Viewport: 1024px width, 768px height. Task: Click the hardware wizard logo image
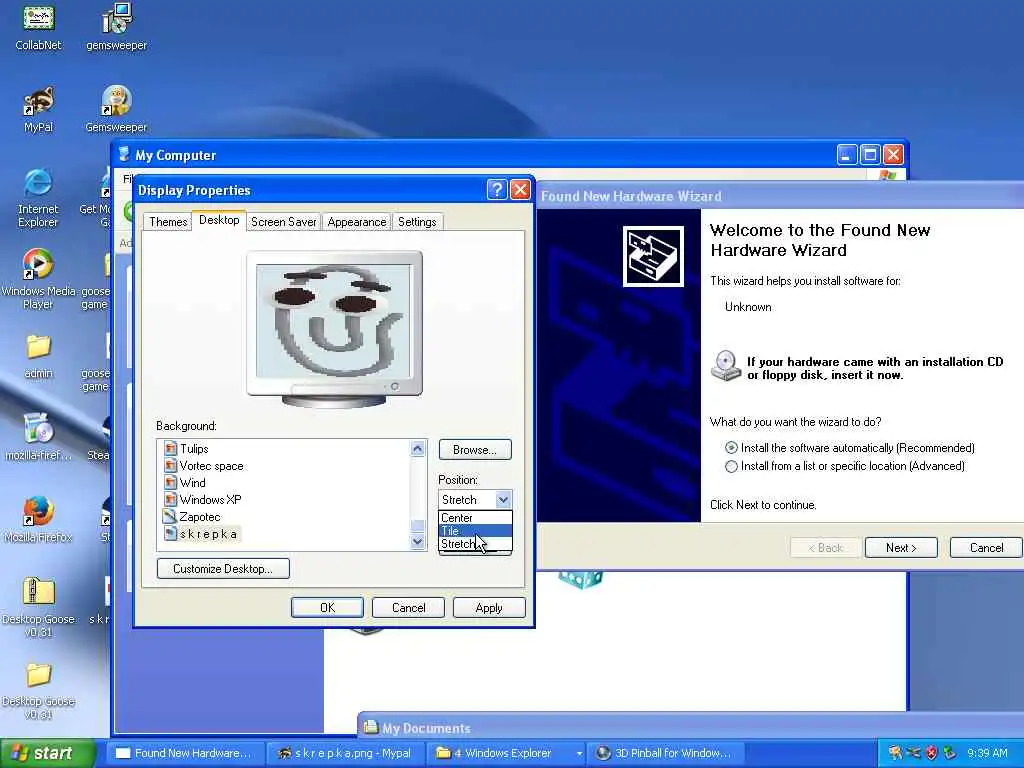pyautogui.click(x=653, y=256)
